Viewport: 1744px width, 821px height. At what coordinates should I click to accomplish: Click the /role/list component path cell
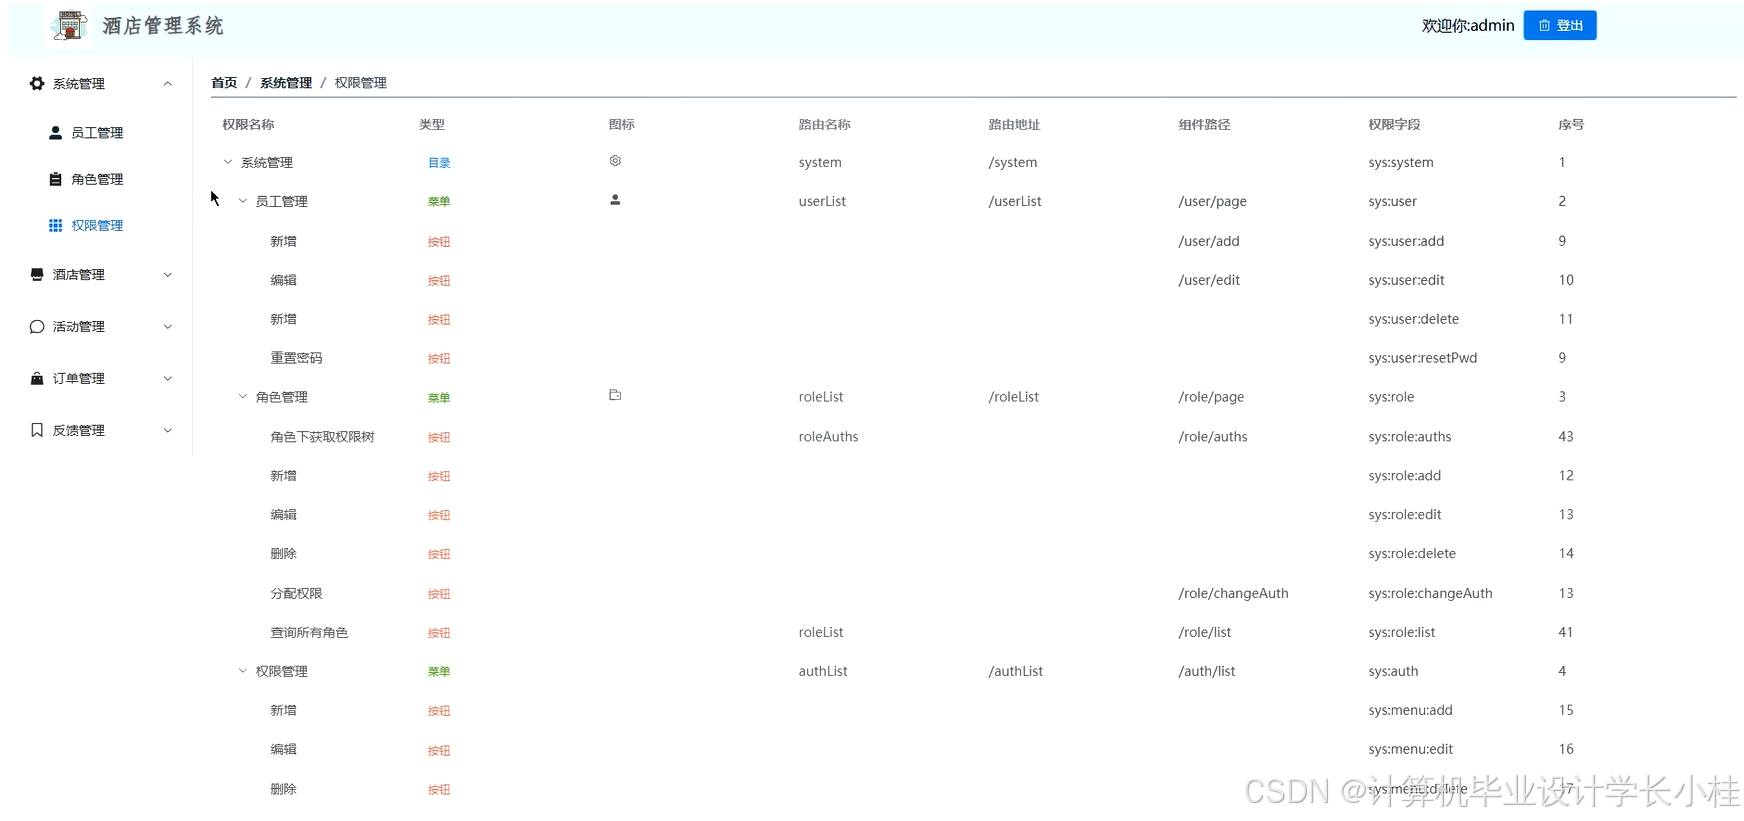click(x=1205, y=632)
